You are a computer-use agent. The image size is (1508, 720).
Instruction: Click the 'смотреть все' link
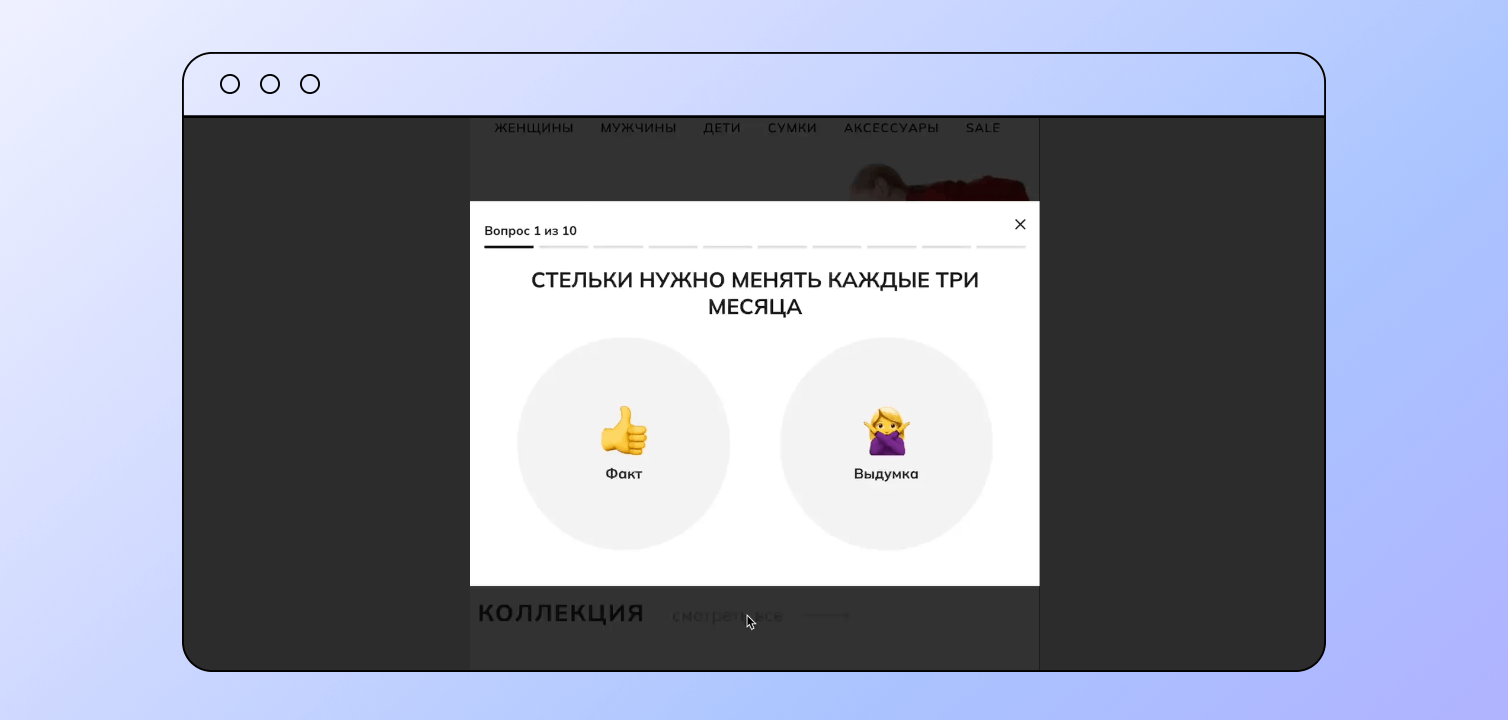[x=727, y=617]
